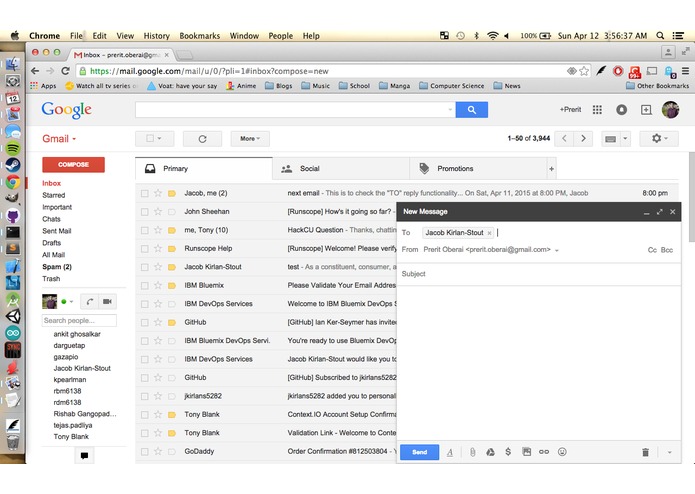
Task: Open the More actions dropdown
Action: tap(250, 139)
